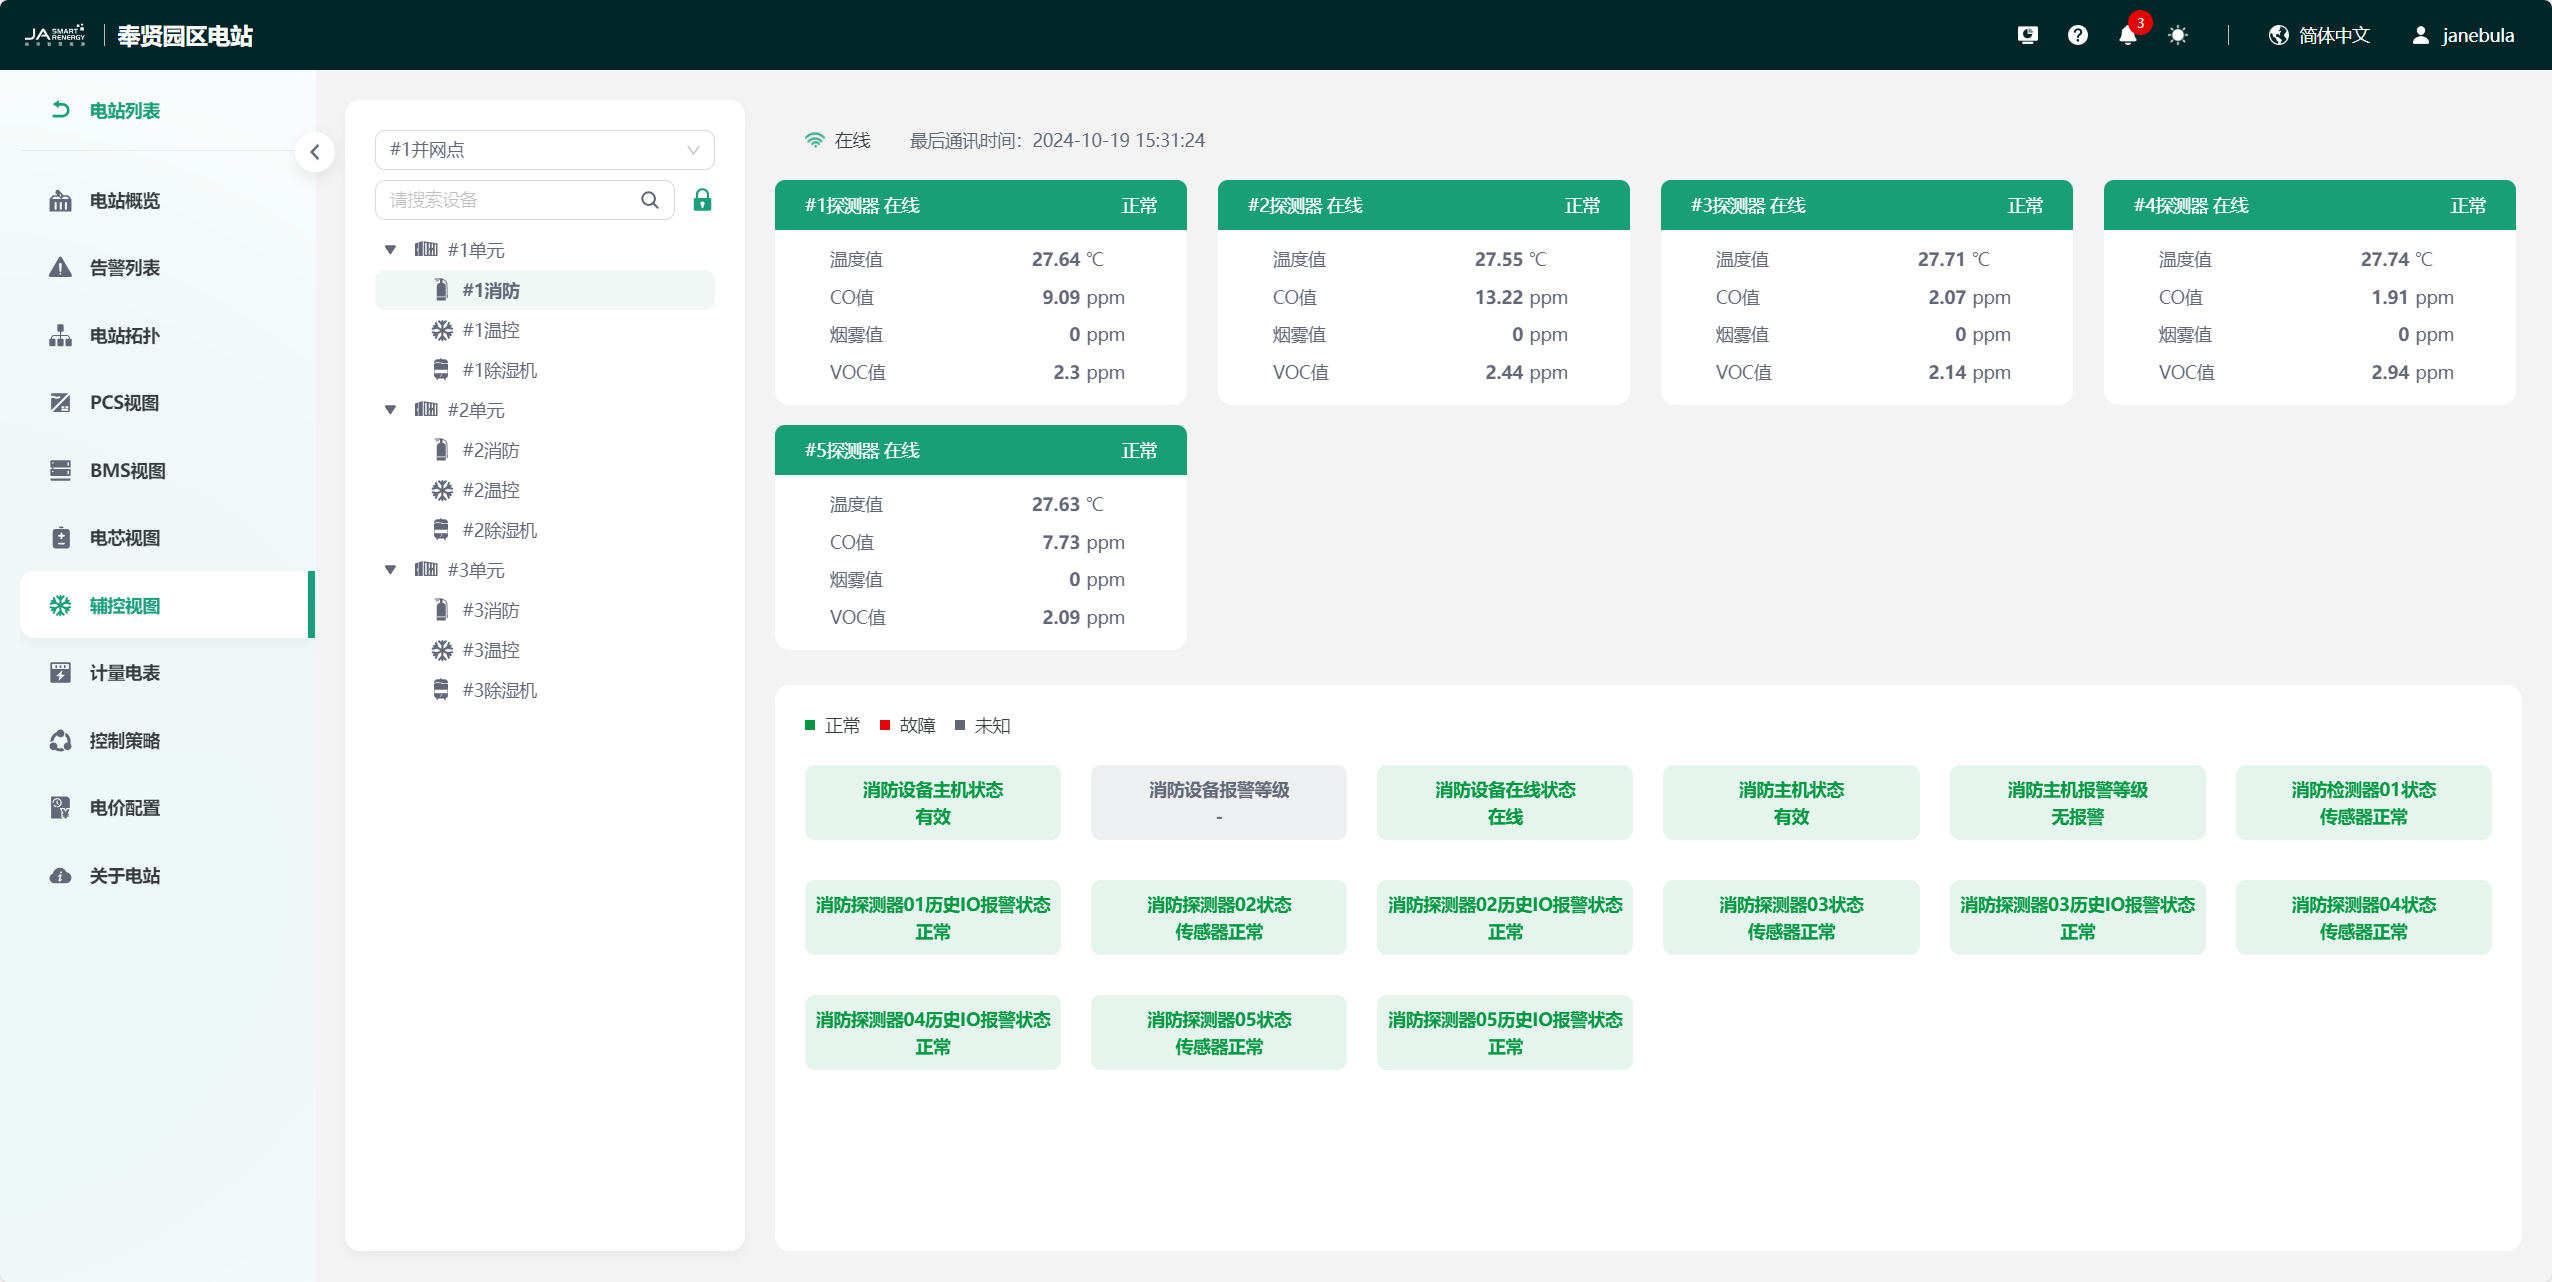Open the 简体中文 language selector

(x=2318, y=36)
